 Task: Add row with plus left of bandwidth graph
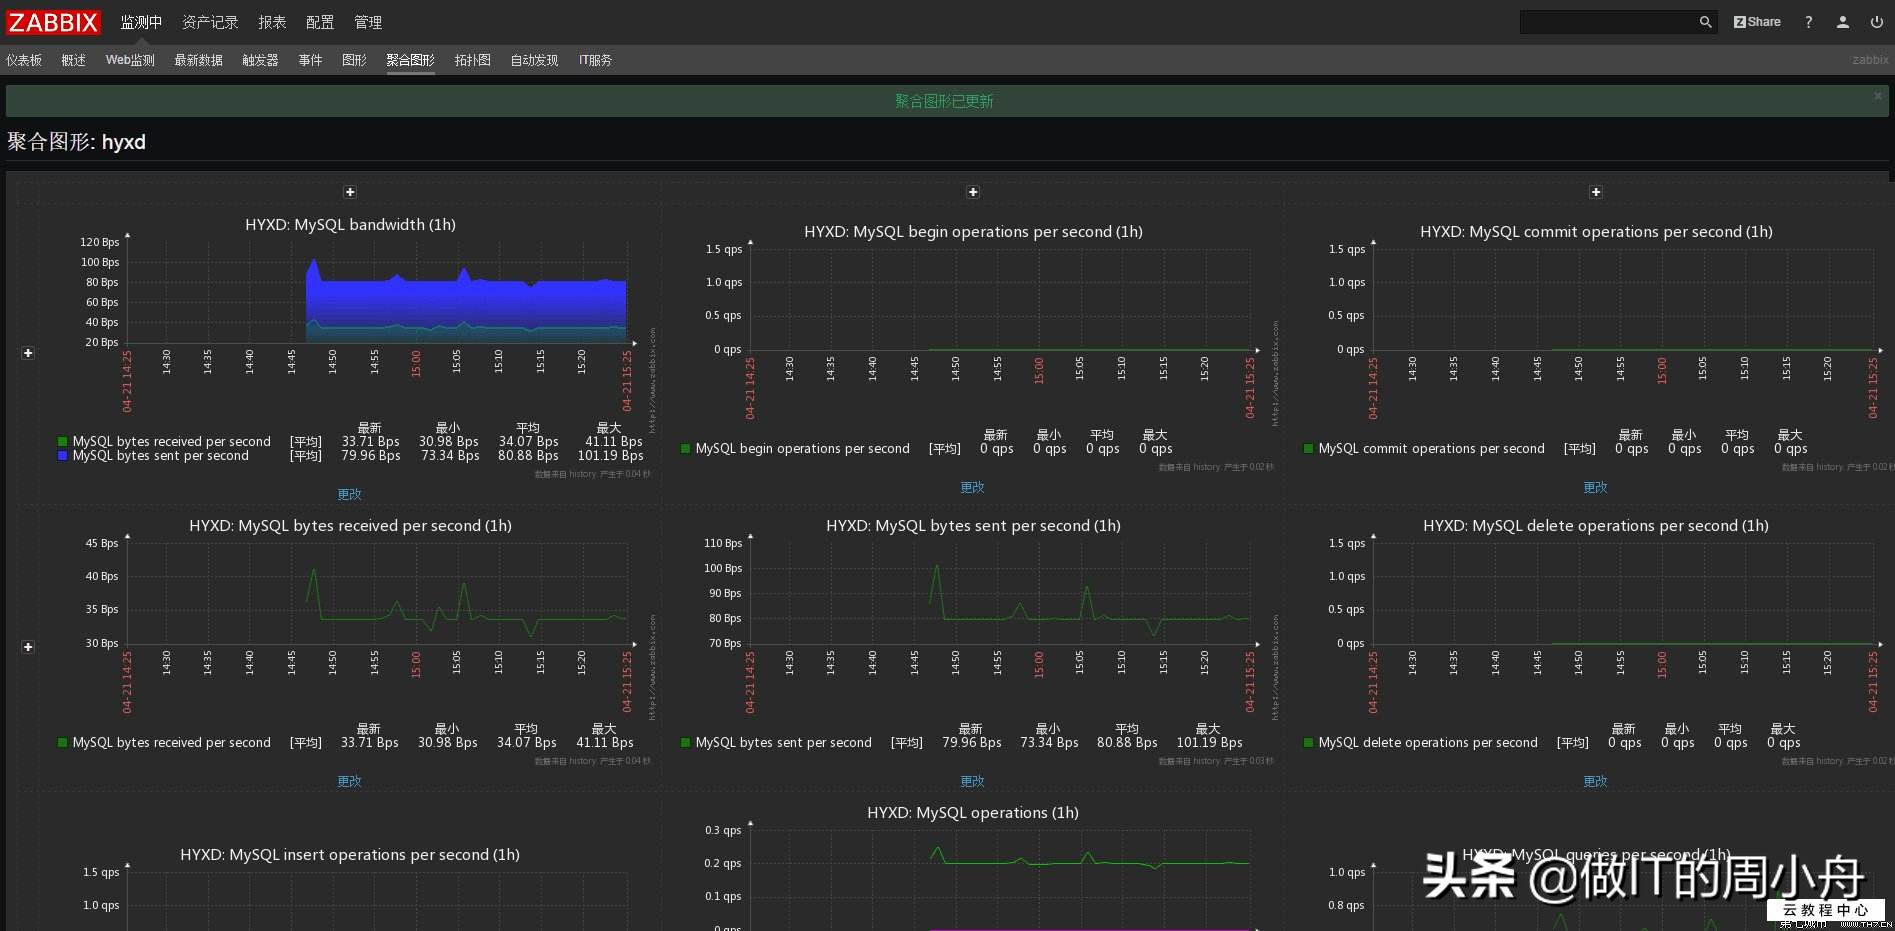coord(28,353)
